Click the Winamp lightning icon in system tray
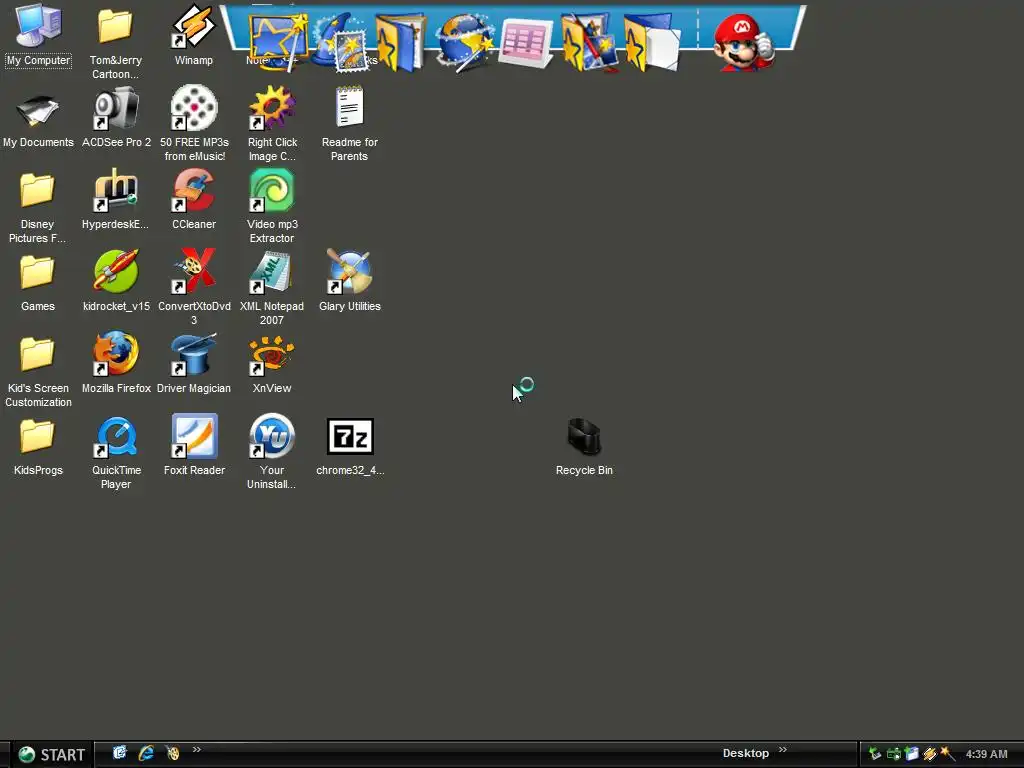 coord(929,754)
